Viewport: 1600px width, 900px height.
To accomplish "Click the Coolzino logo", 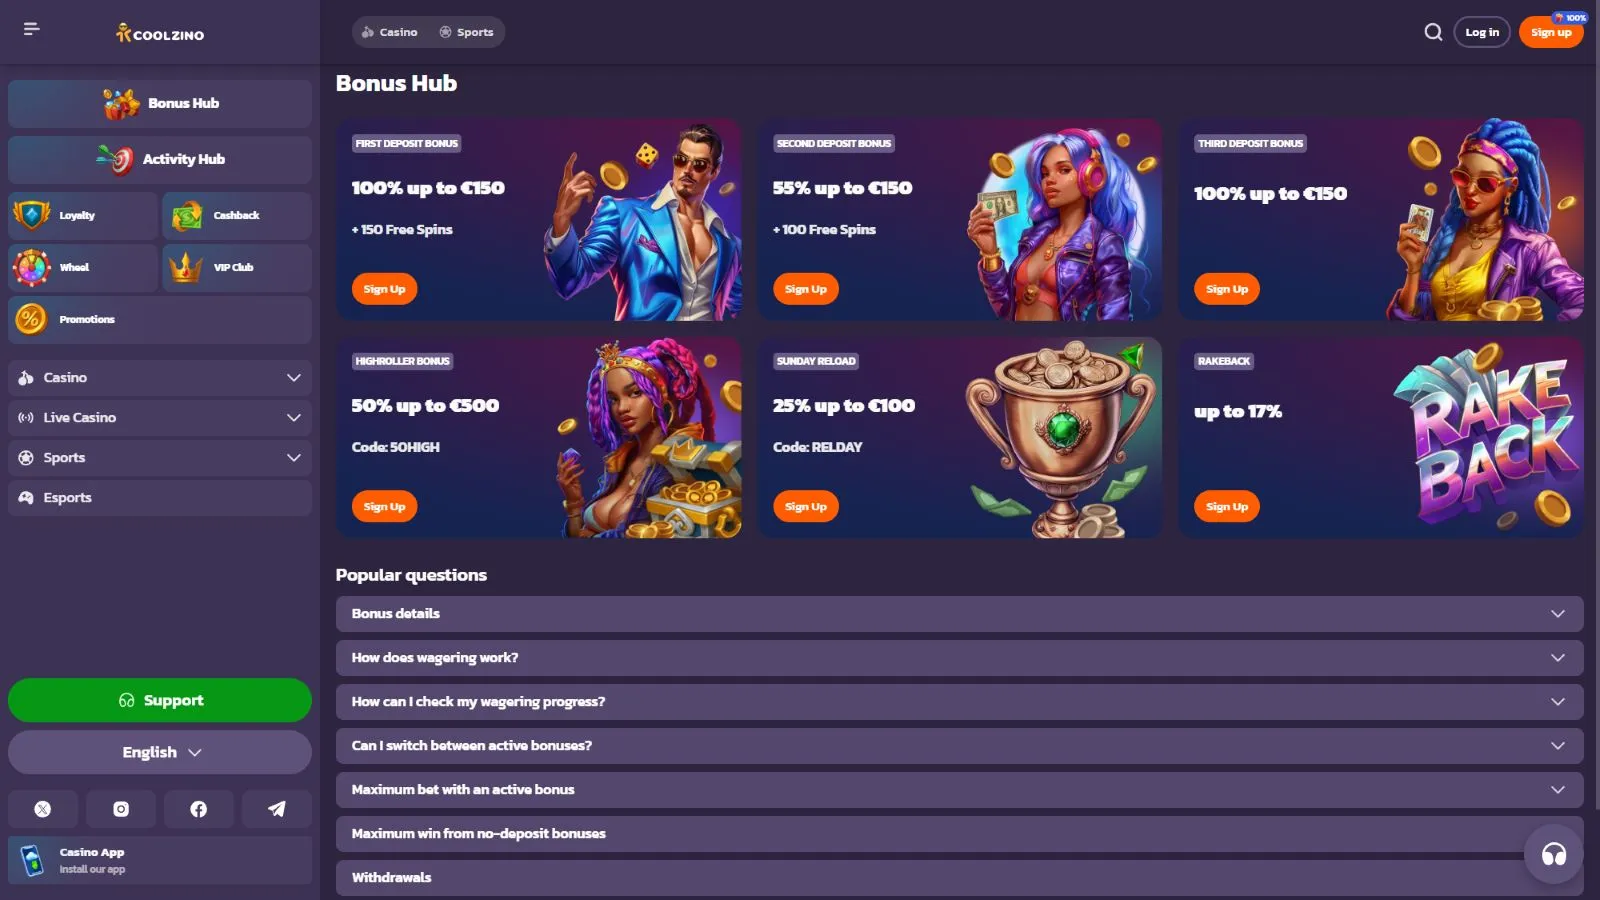I will coord(160,33).
